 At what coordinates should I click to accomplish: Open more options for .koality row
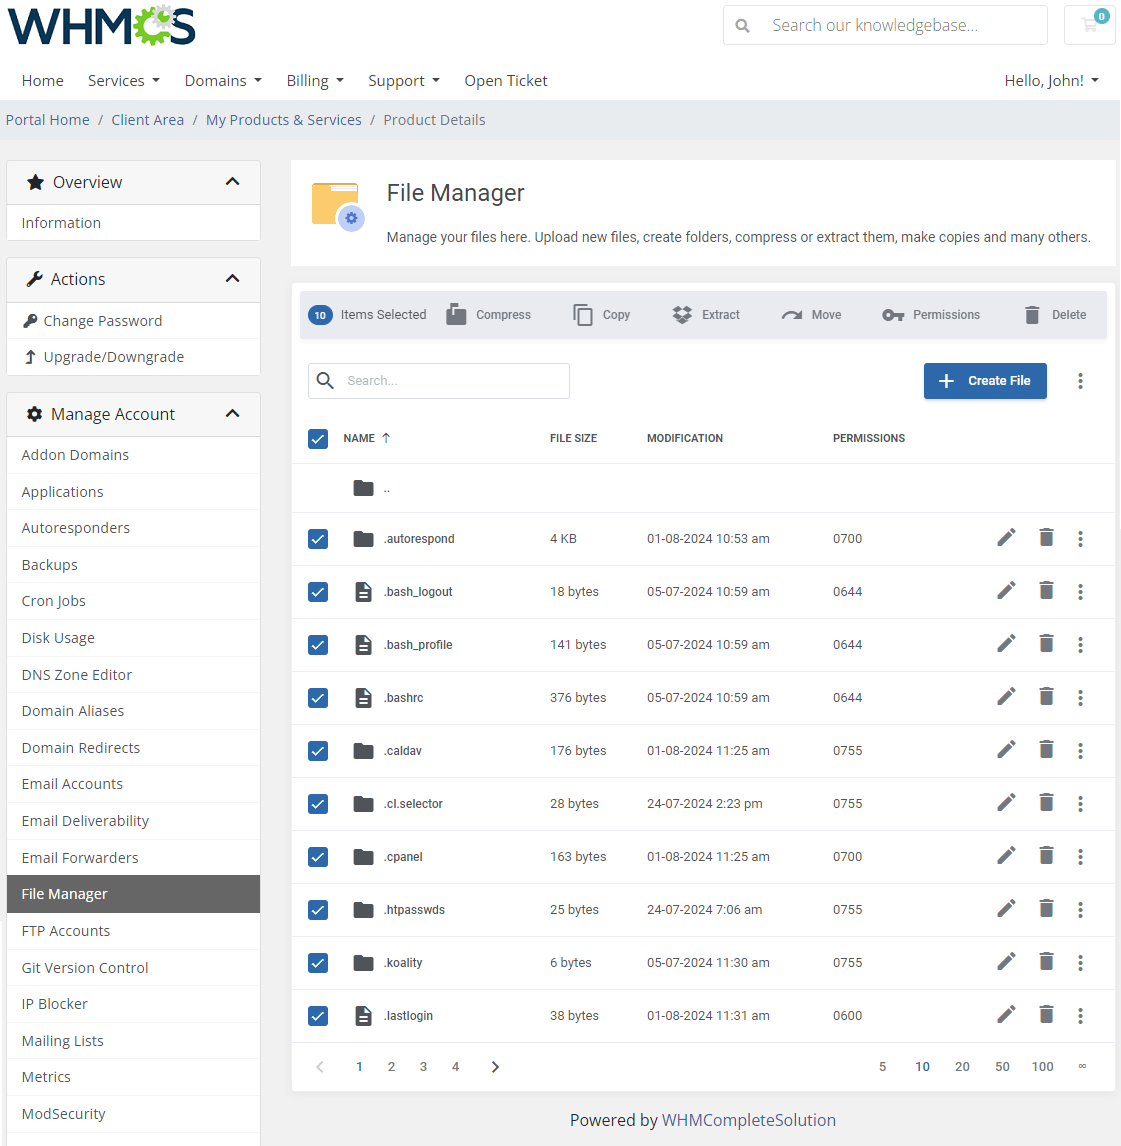(x=1080, y=963)
